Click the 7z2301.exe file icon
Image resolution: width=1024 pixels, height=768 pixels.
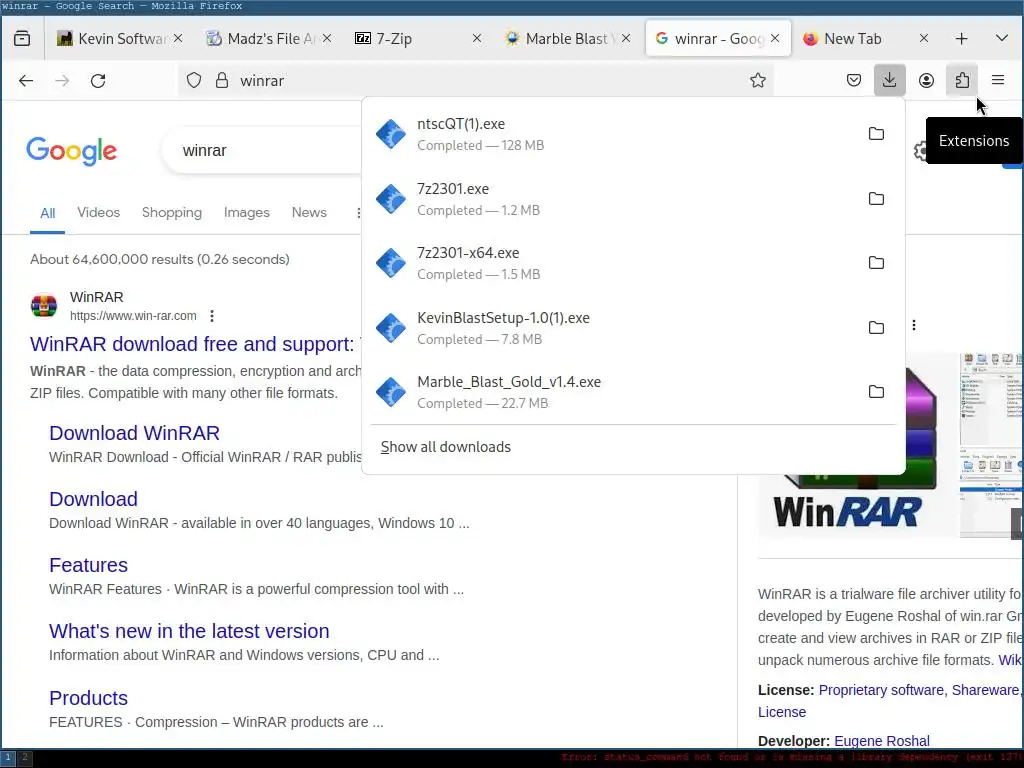pos(391,199)
